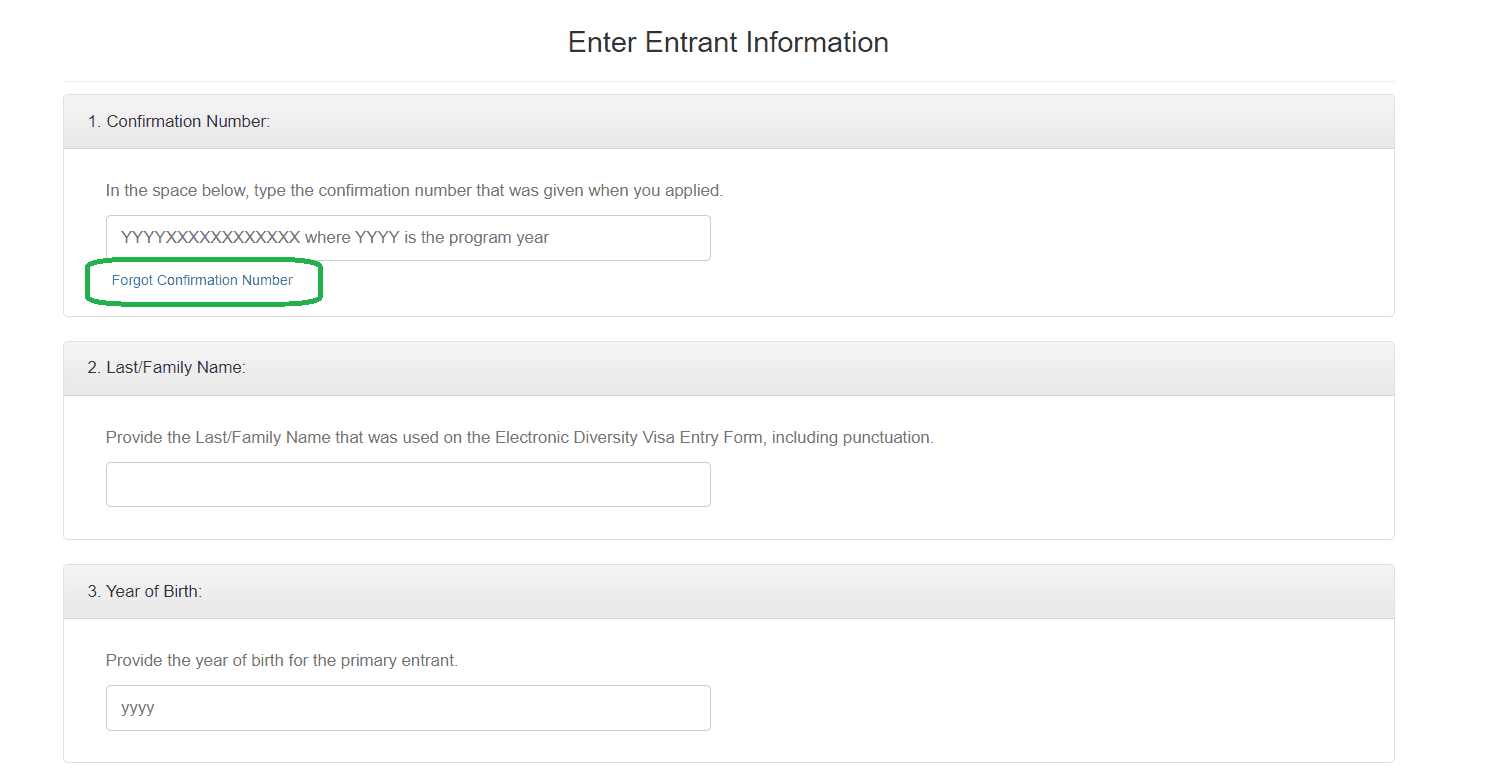
Task: Click the "1. Confirmation Number:" section header
Action: (x=179, y=121)
